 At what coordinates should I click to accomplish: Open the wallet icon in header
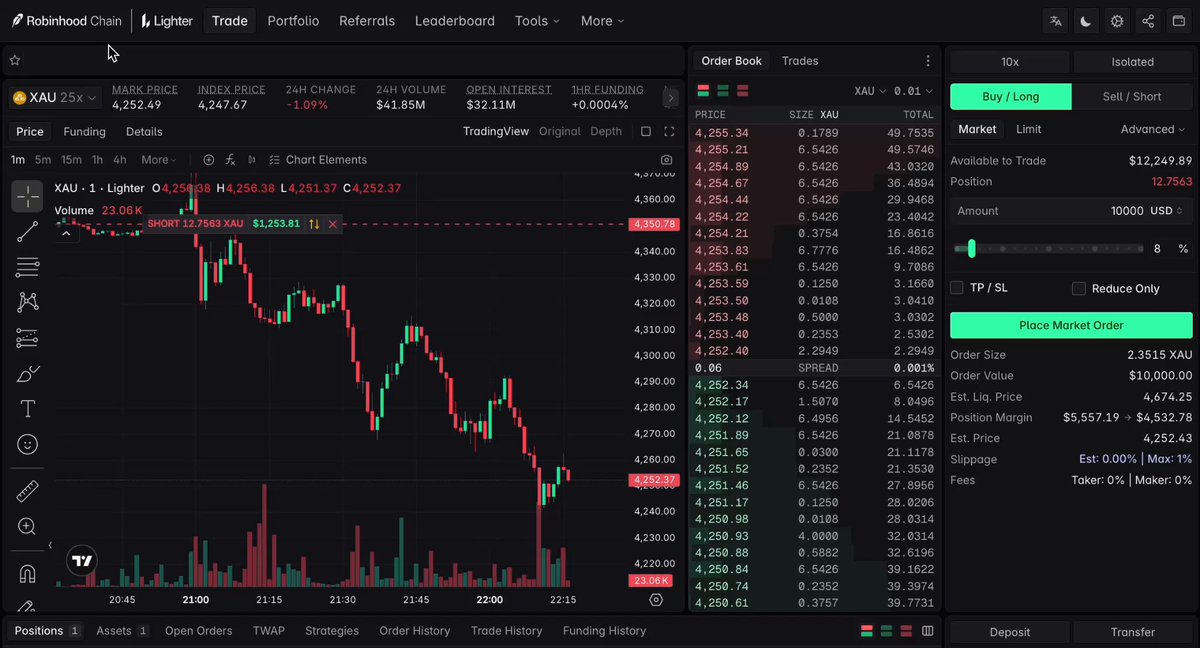click(1179, 21)
